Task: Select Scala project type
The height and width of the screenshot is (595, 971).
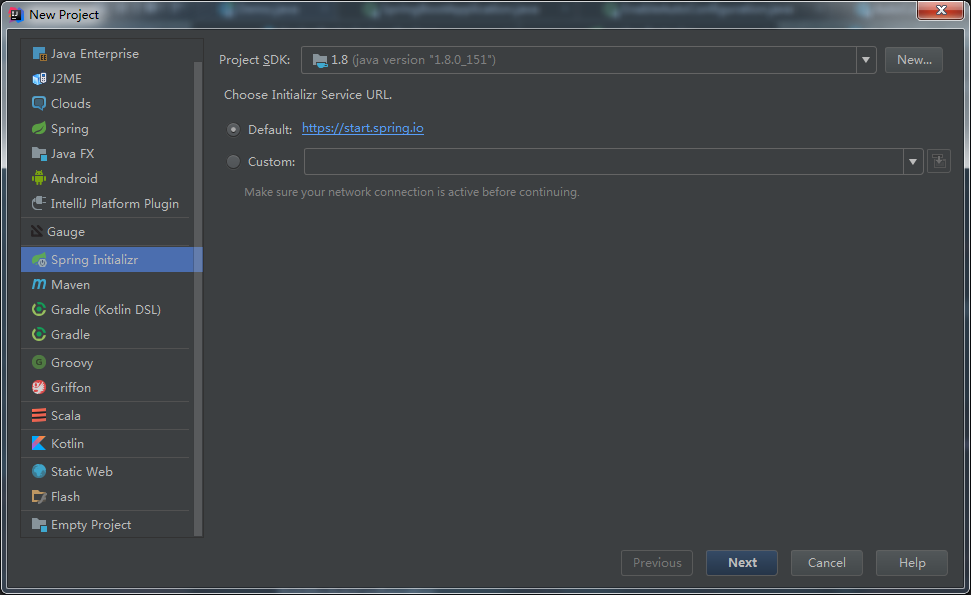Action: 108,415
